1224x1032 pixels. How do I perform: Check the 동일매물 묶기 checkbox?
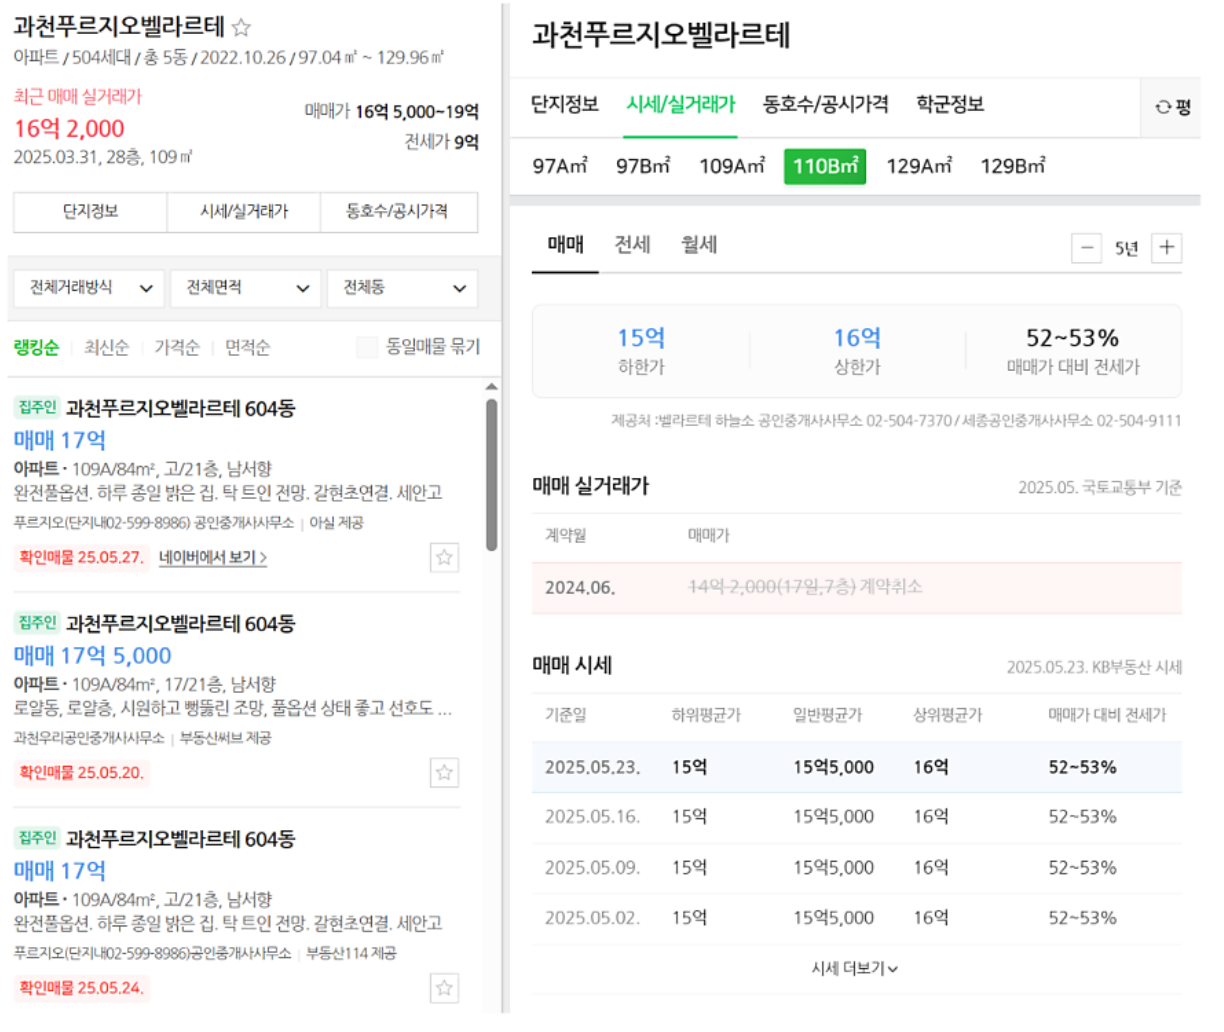coord(367,347)
